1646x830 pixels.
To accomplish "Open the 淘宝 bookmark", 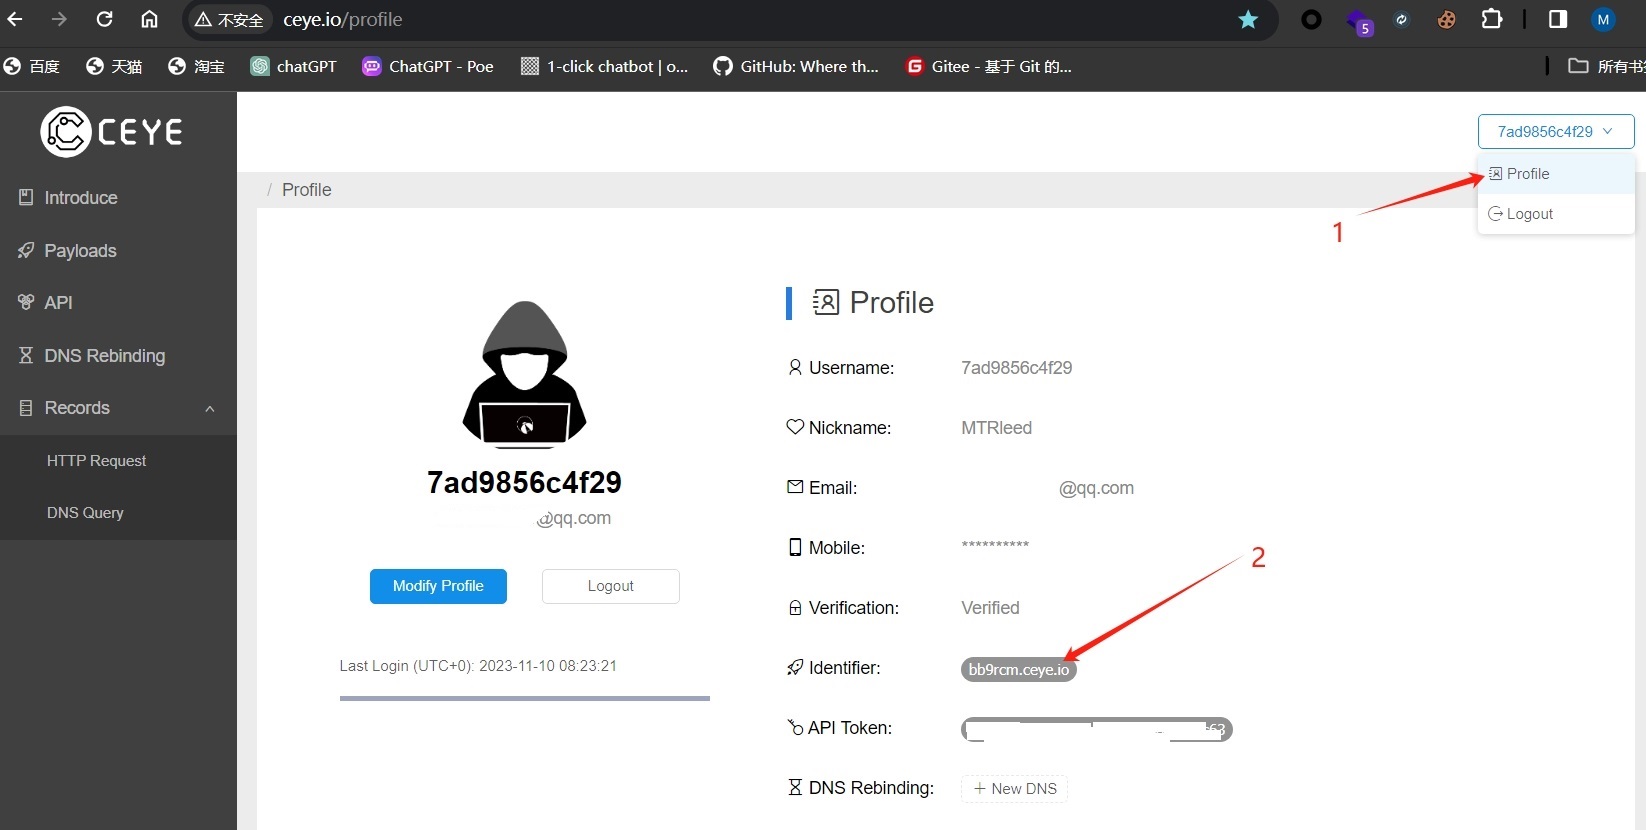I will point(196,66).
